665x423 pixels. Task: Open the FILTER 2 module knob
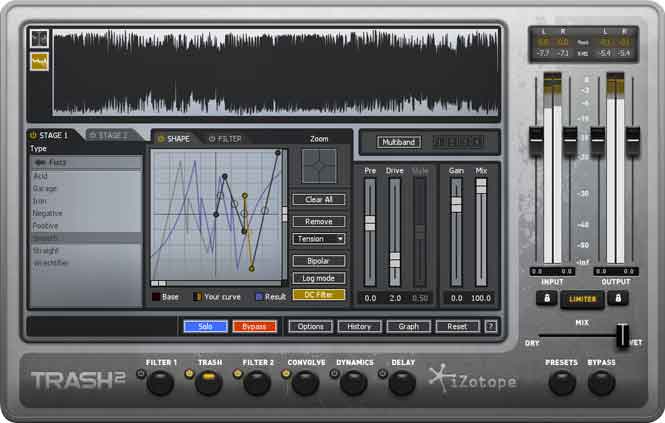[x=257, y=383]
